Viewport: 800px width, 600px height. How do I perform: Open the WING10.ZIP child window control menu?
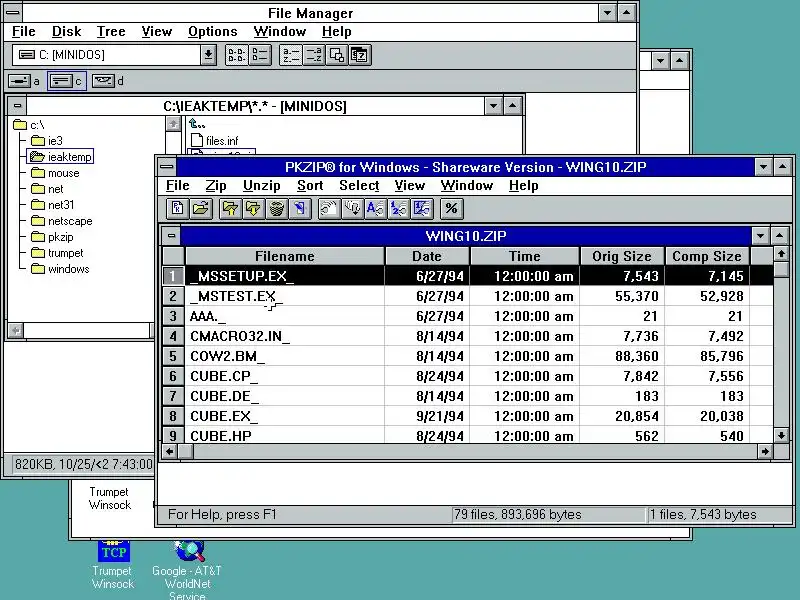pyautogui.click(x=171, y=236)
